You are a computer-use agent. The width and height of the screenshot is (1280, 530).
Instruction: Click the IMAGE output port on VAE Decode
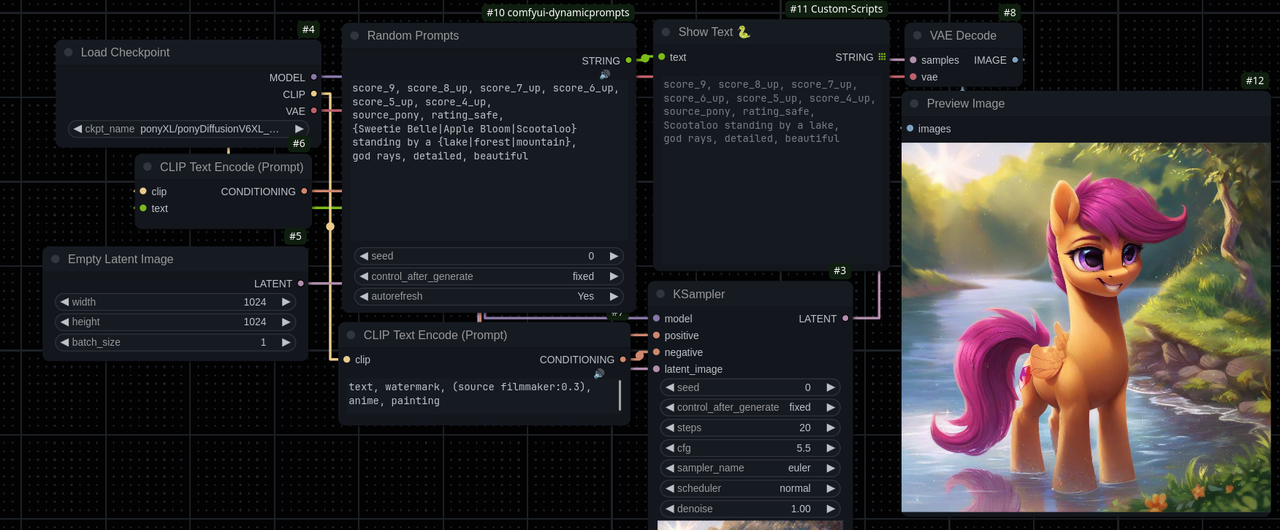pyautogui.click(x=1015, y=60)
